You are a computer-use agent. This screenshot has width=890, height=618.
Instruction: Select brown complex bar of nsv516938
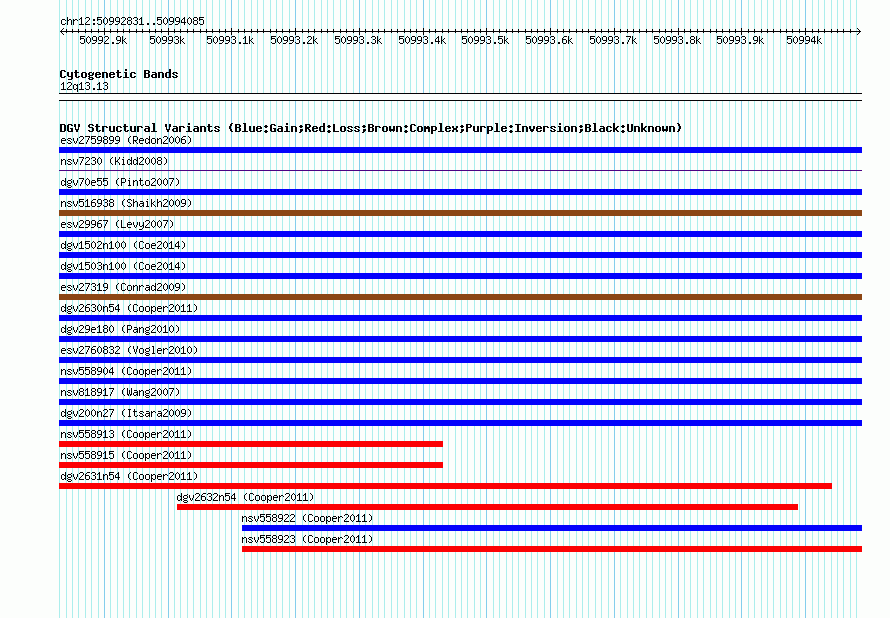click(460, 213)
